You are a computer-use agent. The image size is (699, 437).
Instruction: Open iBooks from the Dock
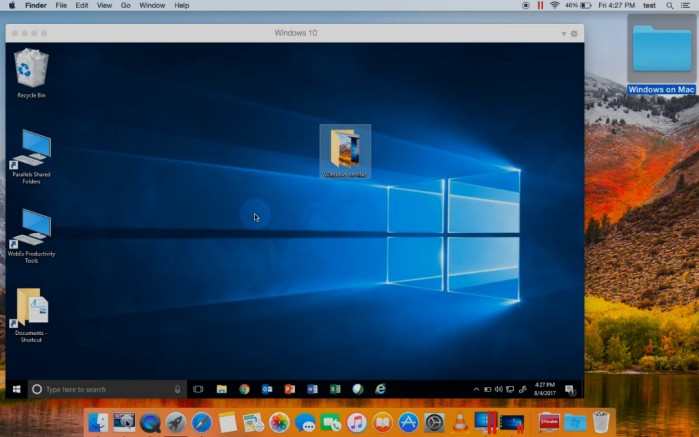[x=382, y=422]
